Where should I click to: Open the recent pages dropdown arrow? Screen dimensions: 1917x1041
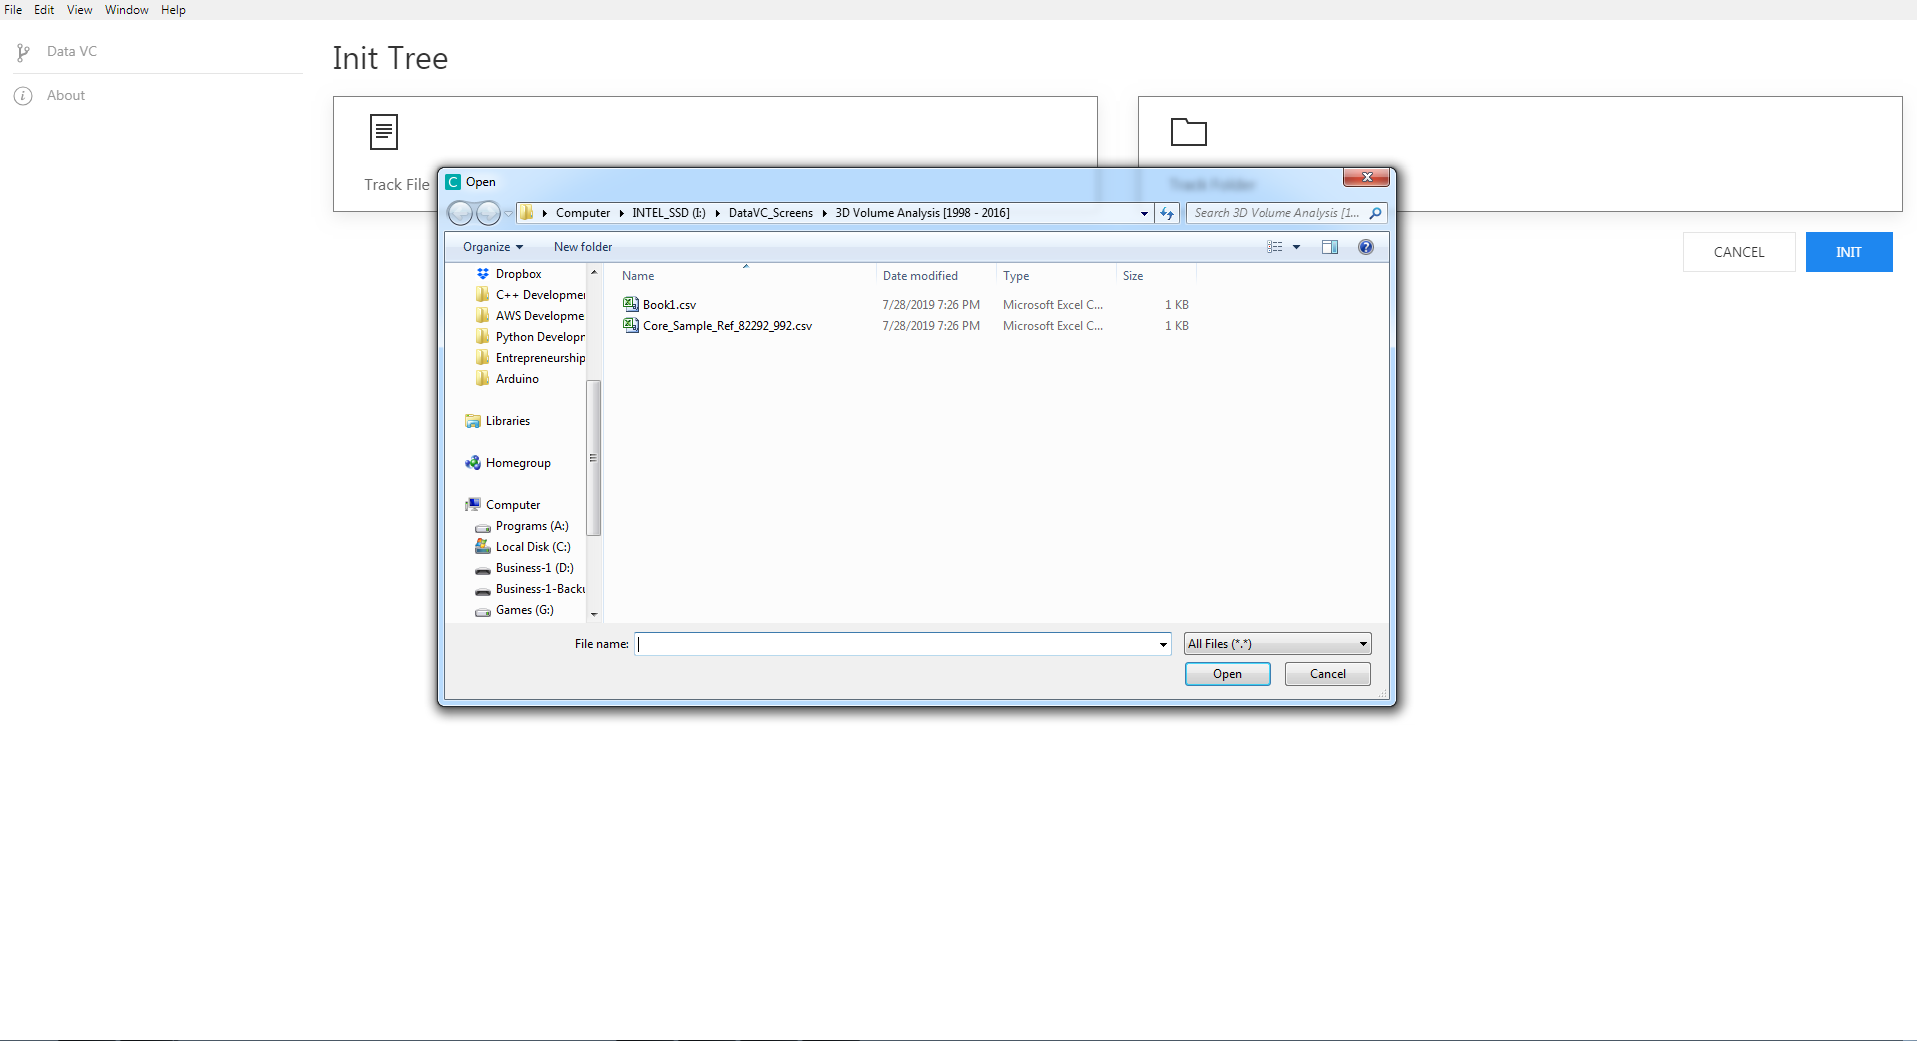tap(508, 213)
